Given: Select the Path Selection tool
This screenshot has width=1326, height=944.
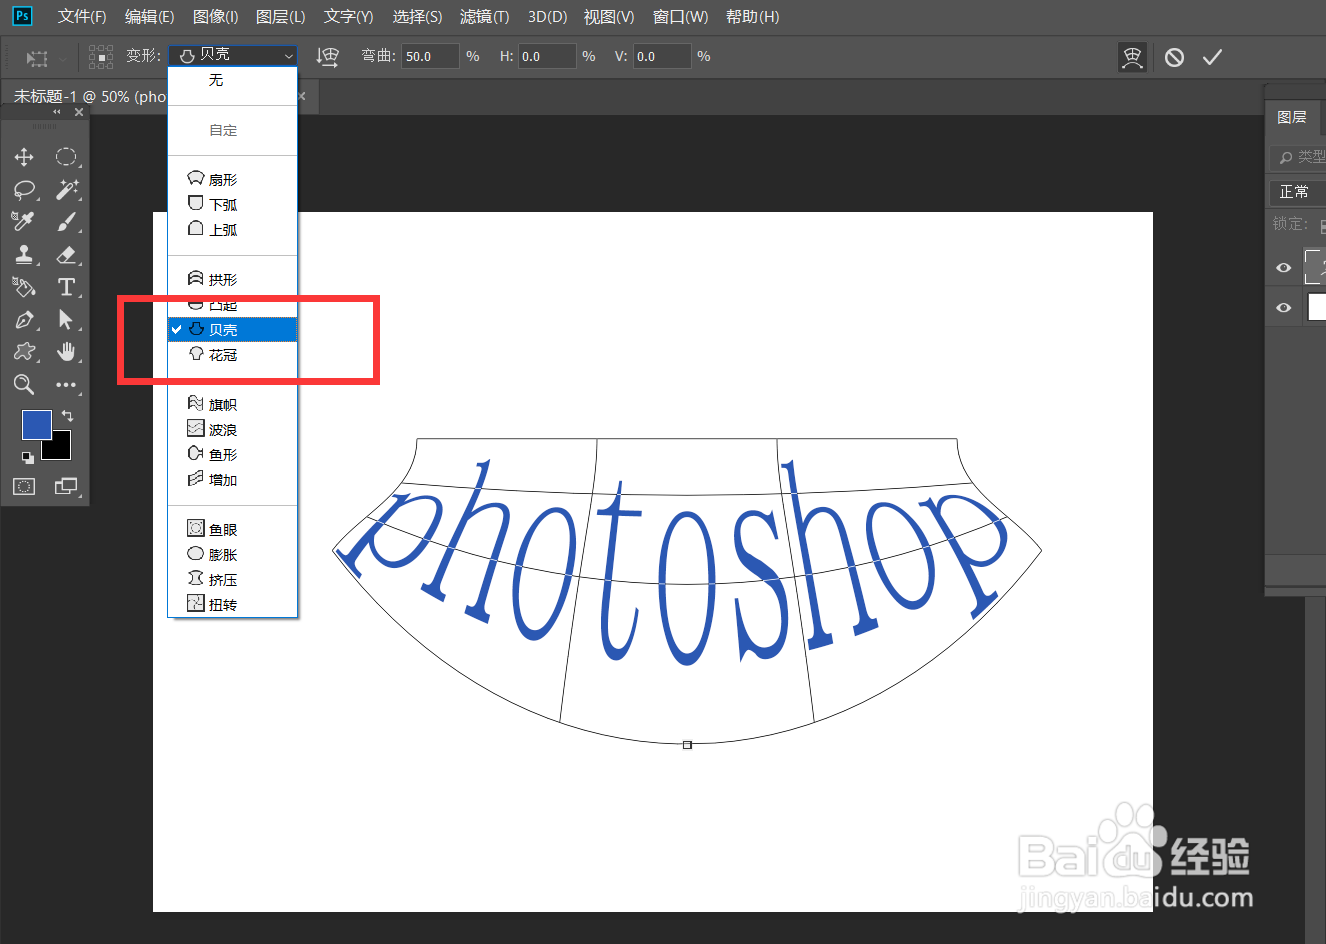Looking at the screenshot, I should pyautogui.click(x=66, y=320).
